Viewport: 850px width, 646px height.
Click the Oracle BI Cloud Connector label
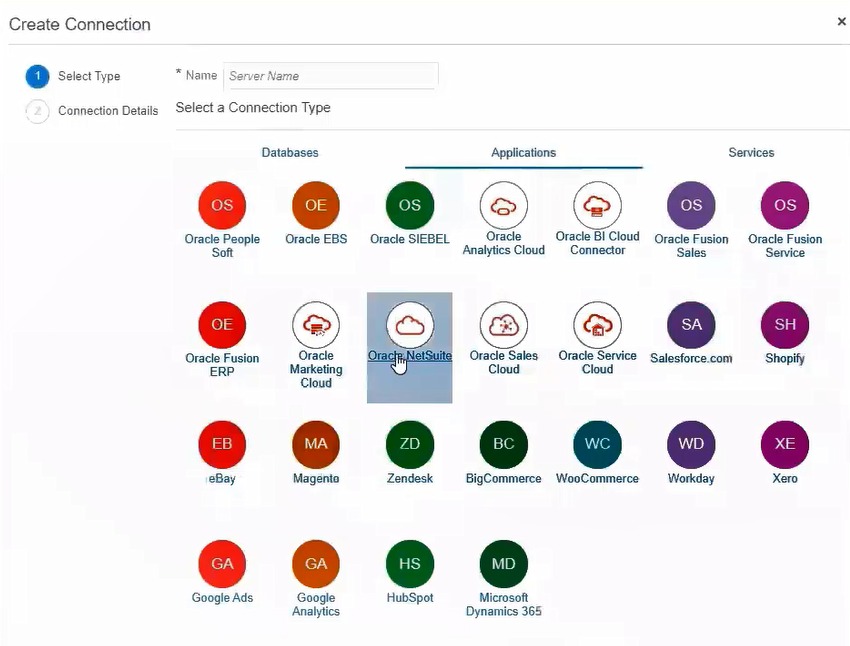pyautogui.click(x=597, y=243)
